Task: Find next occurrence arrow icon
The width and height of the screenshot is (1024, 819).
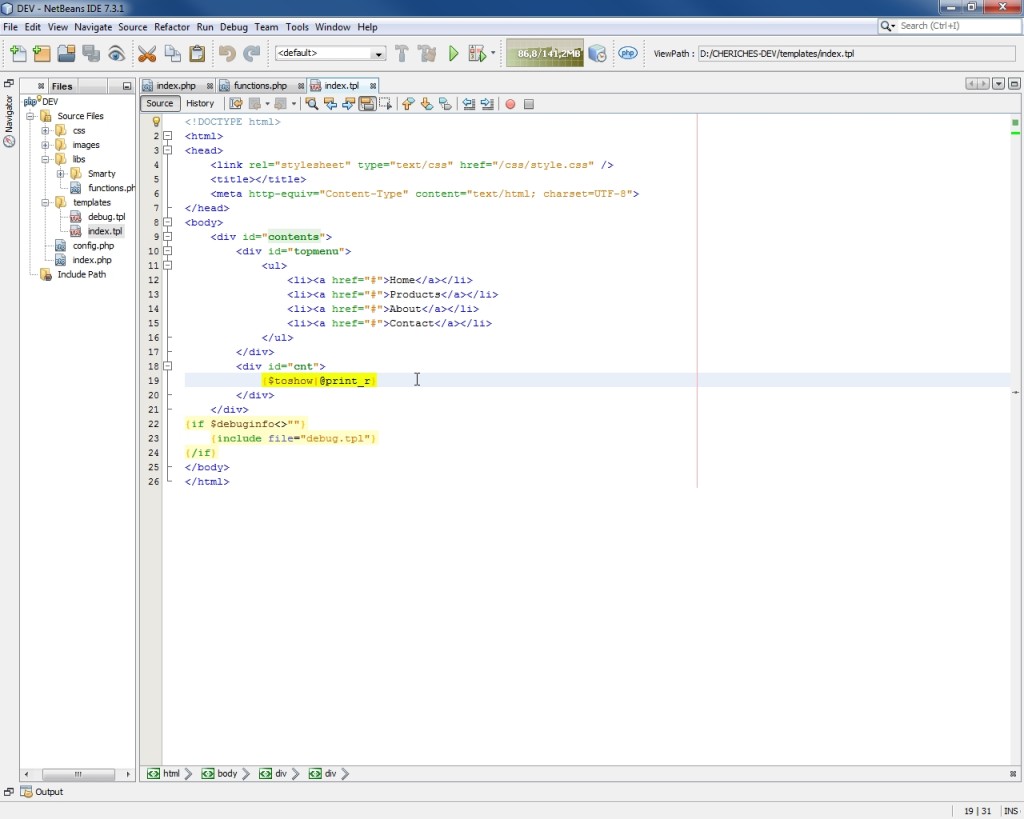Action: coord(348,104)
